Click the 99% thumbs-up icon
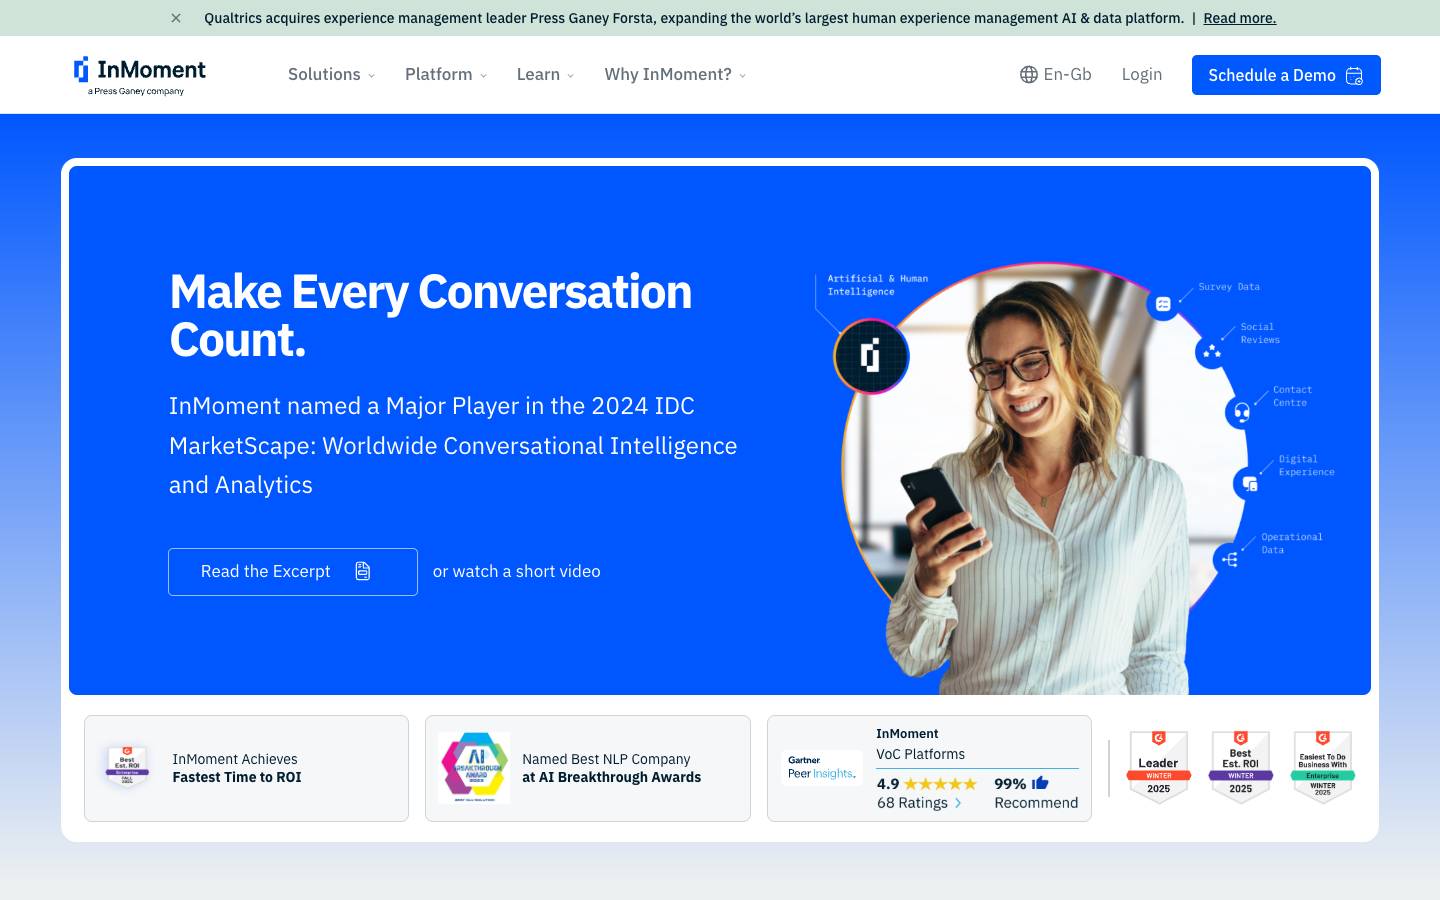 click(1040, 783)
